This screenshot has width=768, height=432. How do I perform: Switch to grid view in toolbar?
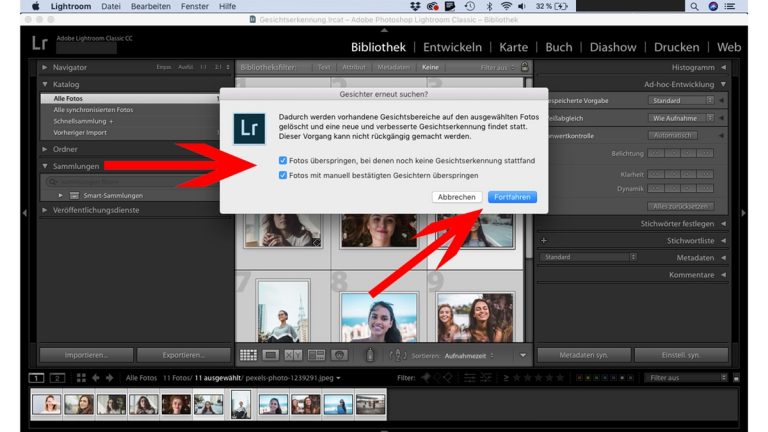point(248,355)
